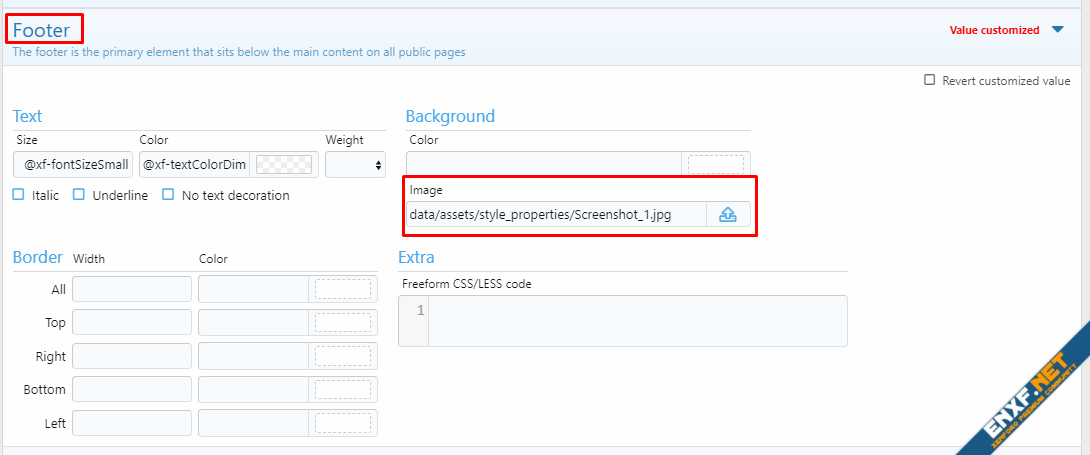This screenshot has height=455, width=1090.
Task: Toggle the Italic checkbox
Action: pos(18,195)
